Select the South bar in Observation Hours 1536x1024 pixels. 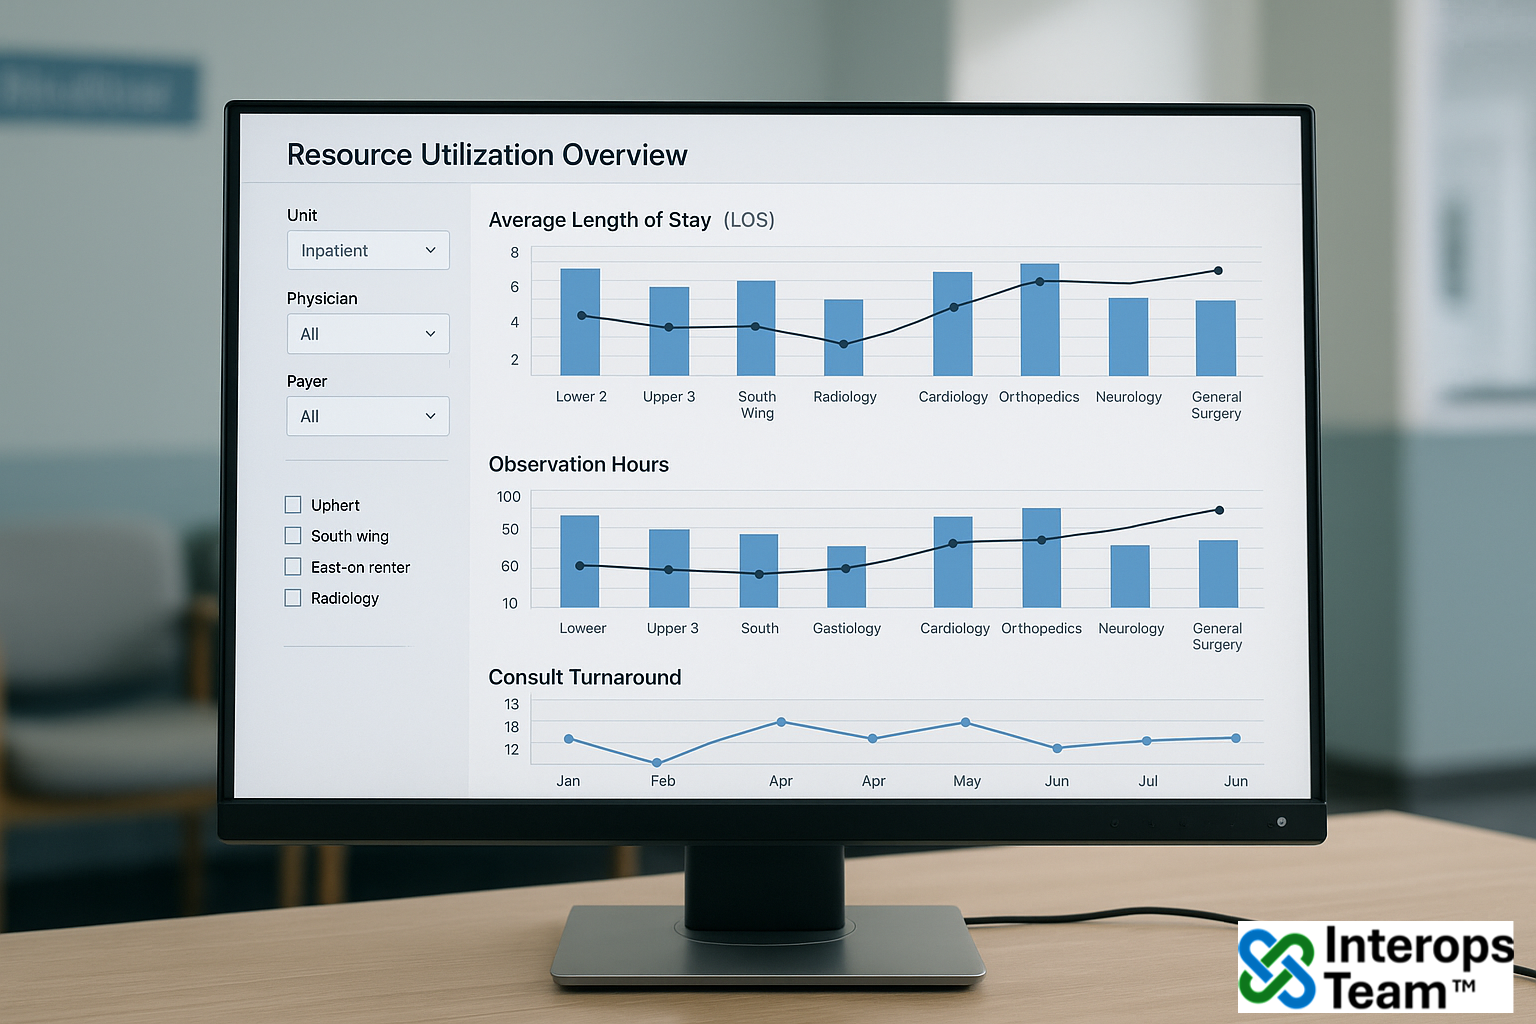point(759,571)
